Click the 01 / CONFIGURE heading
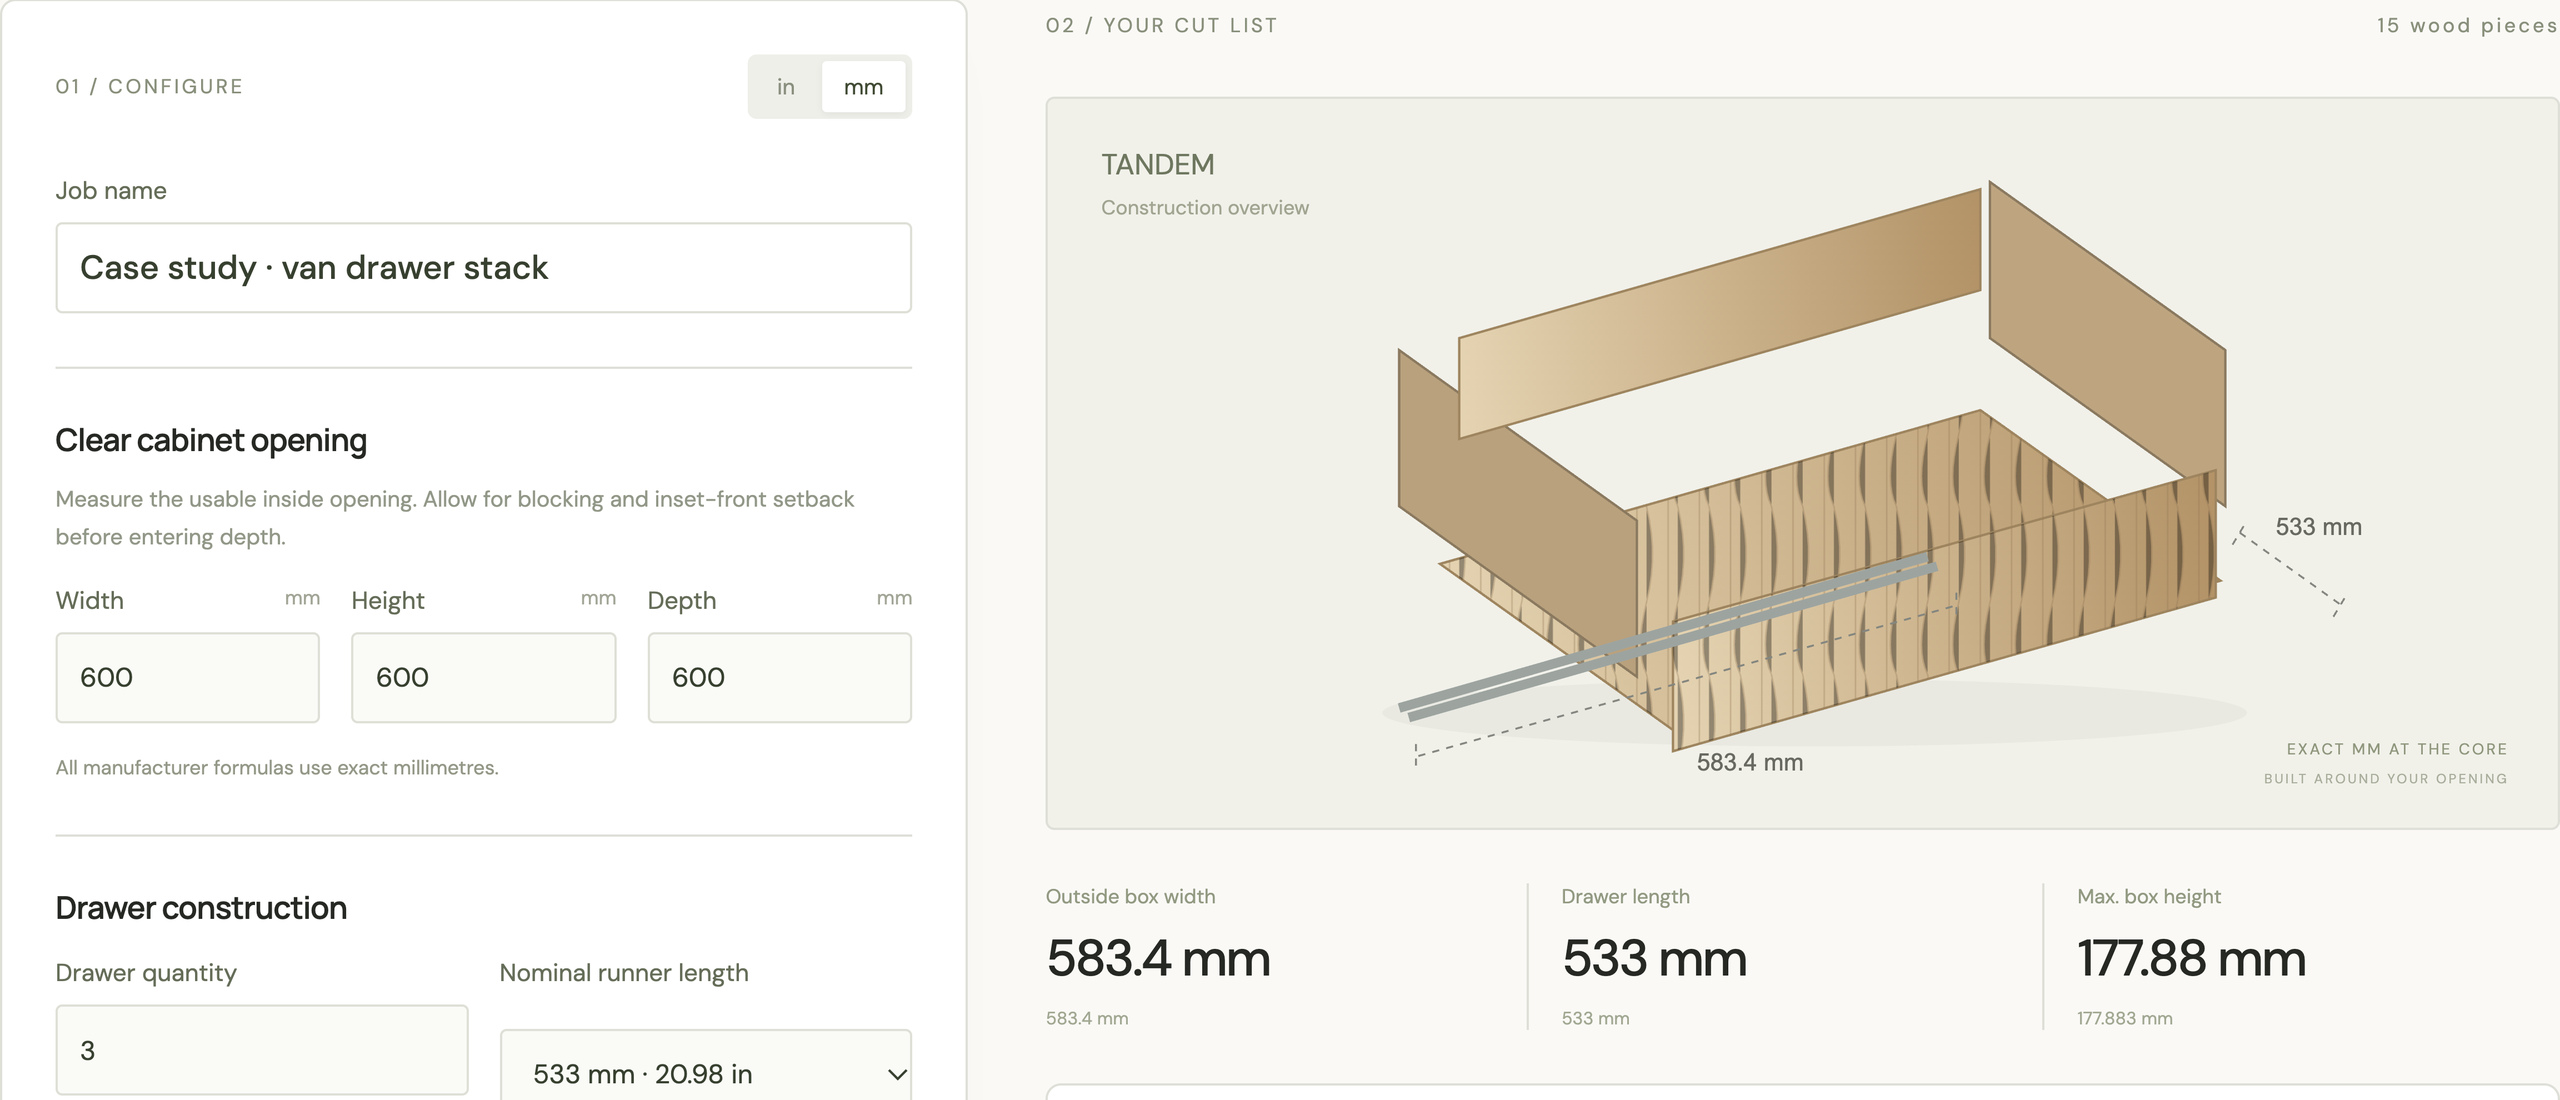Screen dimensions: 2560x1100 (x=150, y=87)
